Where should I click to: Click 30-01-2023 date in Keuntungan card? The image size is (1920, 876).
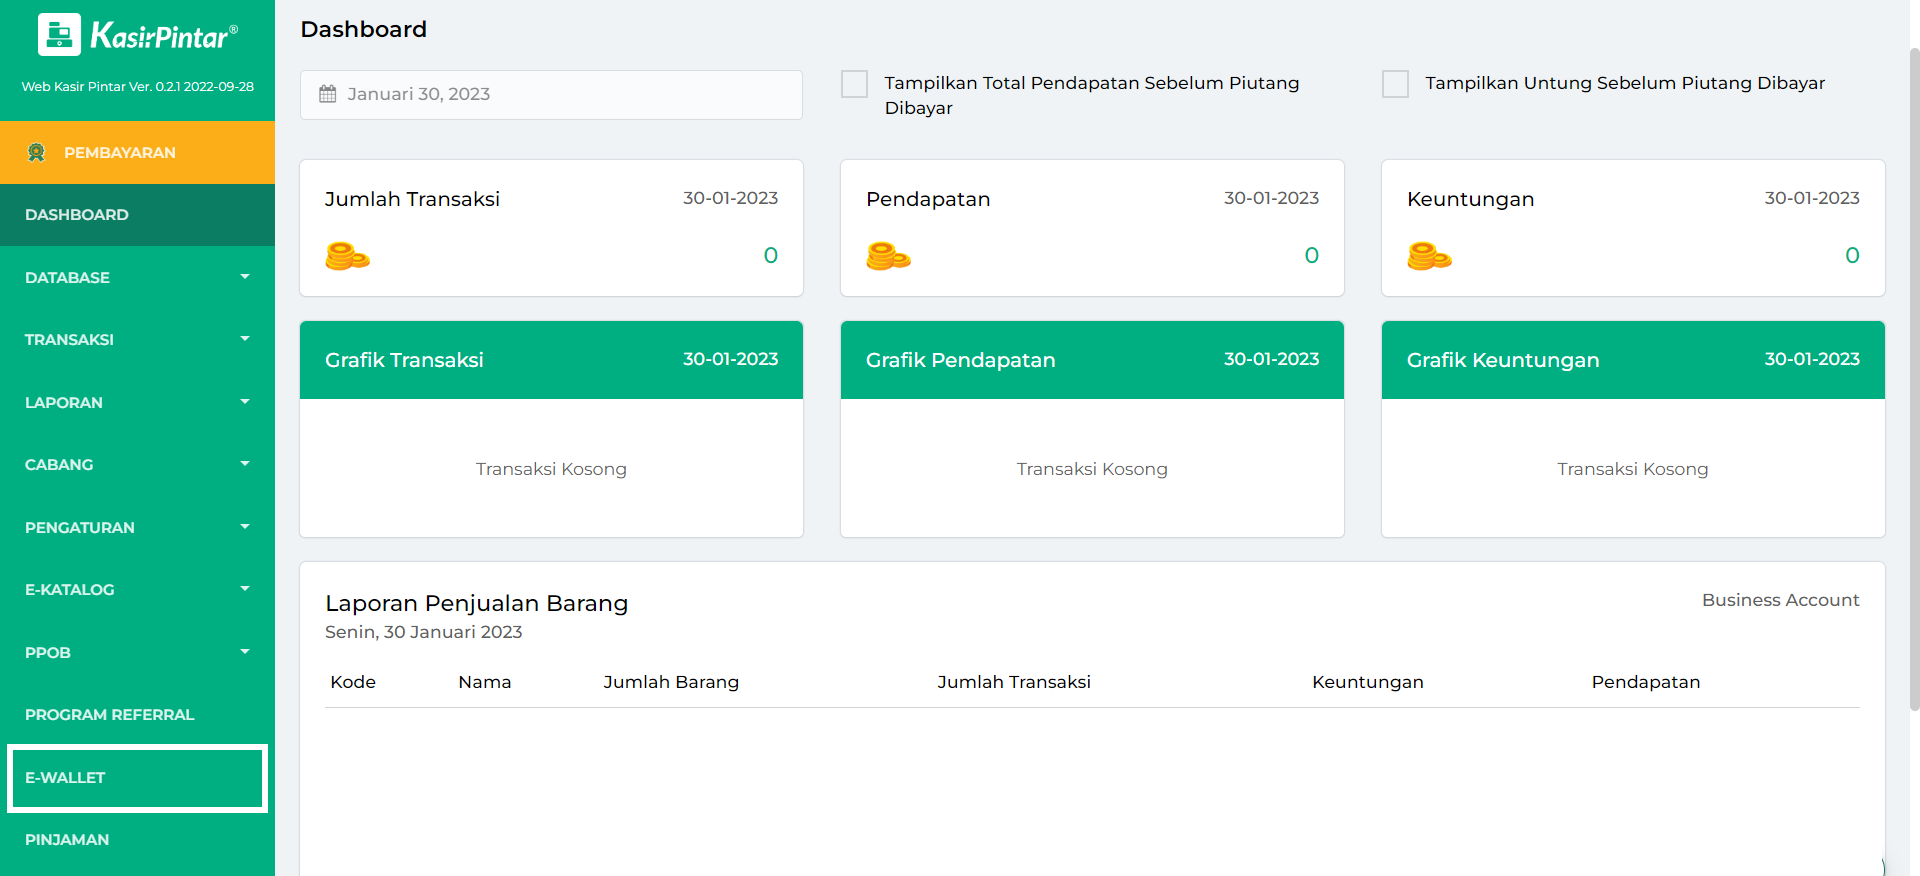point(1812,198)
